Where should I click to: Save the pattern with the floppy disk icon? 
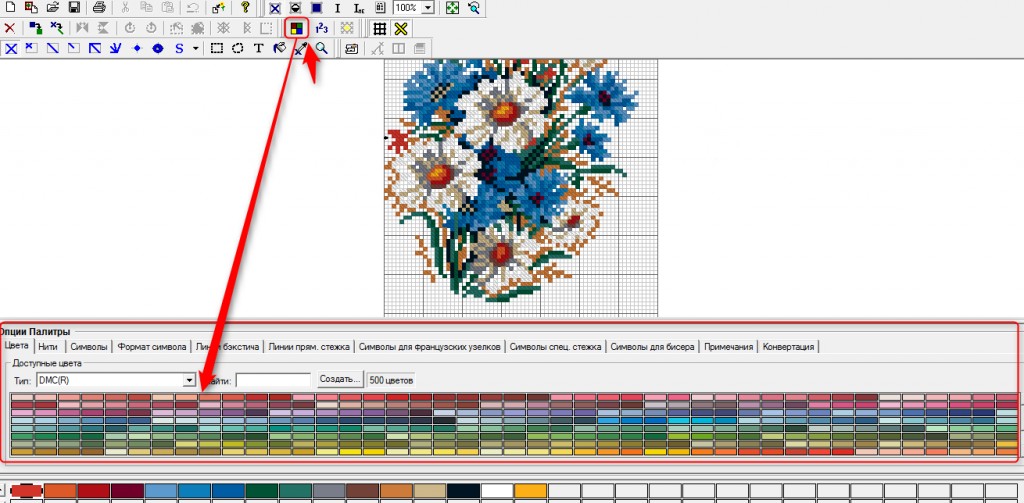[74, 8]
